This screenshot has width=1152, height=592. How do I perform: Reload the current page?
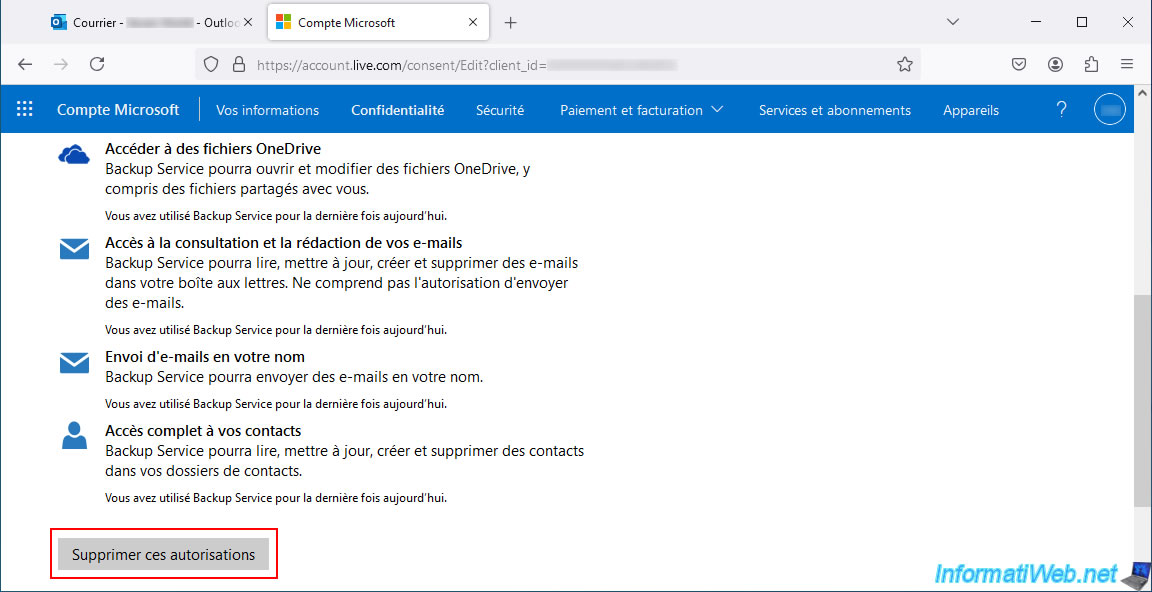point(97,65)
